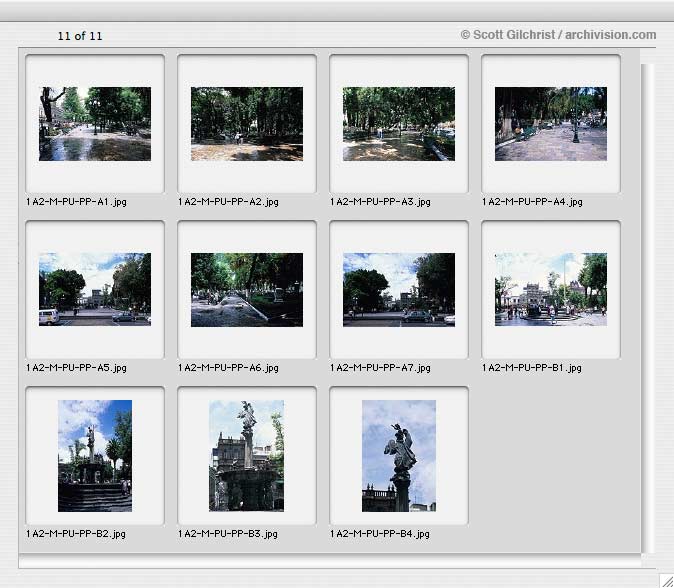Select thumbnail 1A2-M-PU-PP-B3.jpg

(246, 456)
